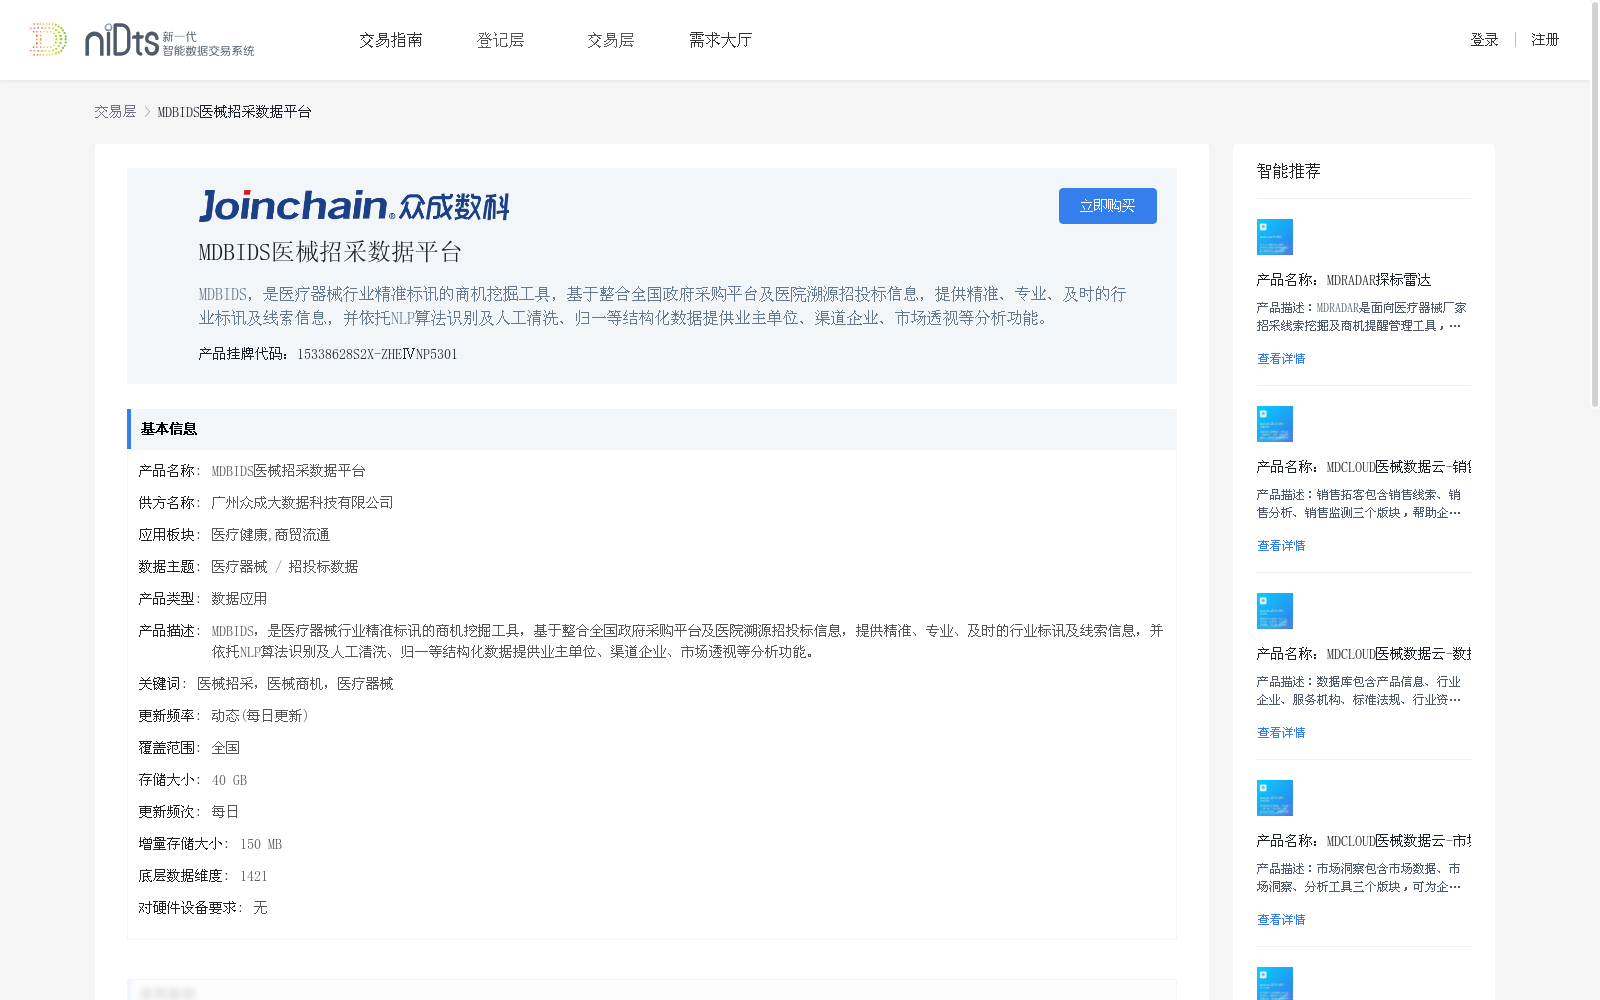Viewport: 1600px width, 1000px height.
Task: Click the 登录 link
Action: click(1484, 40)
